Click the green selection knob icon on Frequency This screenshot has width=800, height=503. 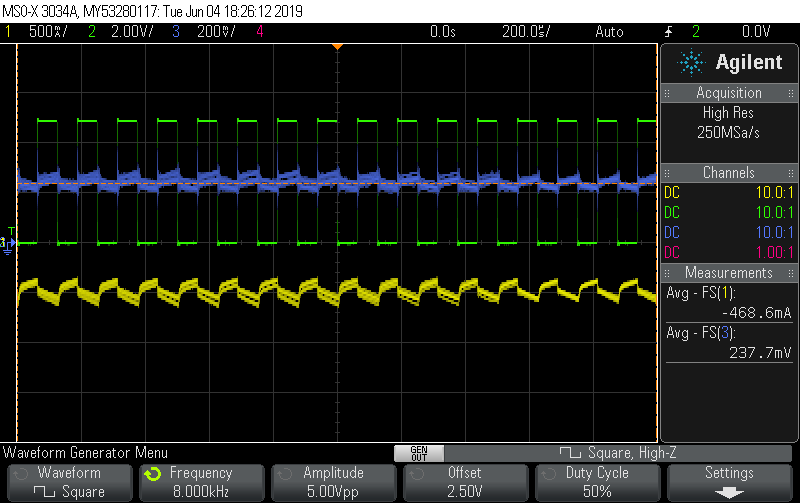click(x=152, y=473)
